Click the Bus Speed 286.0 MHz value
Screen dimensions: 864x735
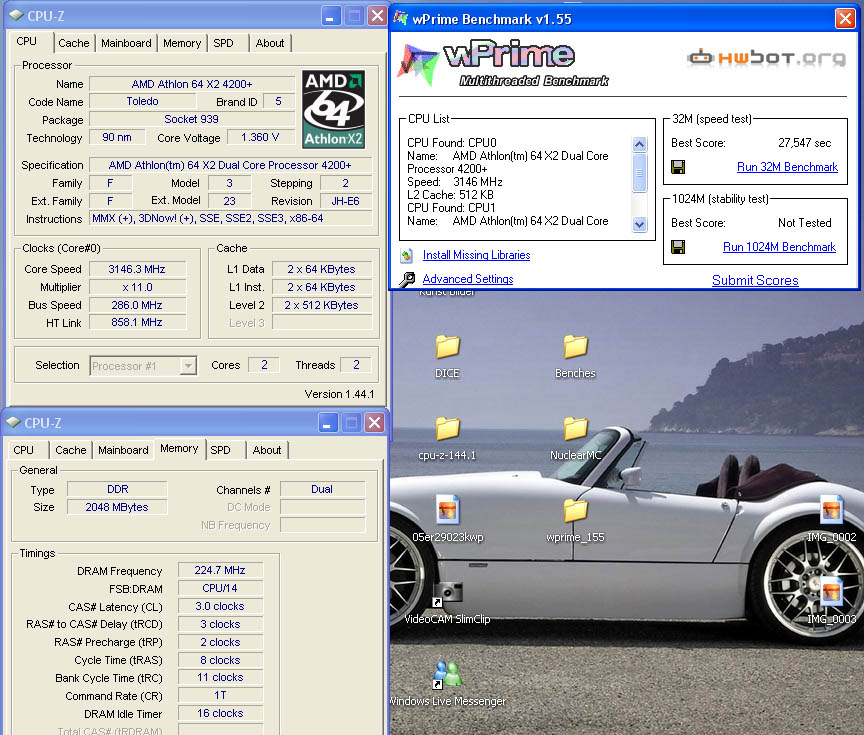click(x=137, y=305)
